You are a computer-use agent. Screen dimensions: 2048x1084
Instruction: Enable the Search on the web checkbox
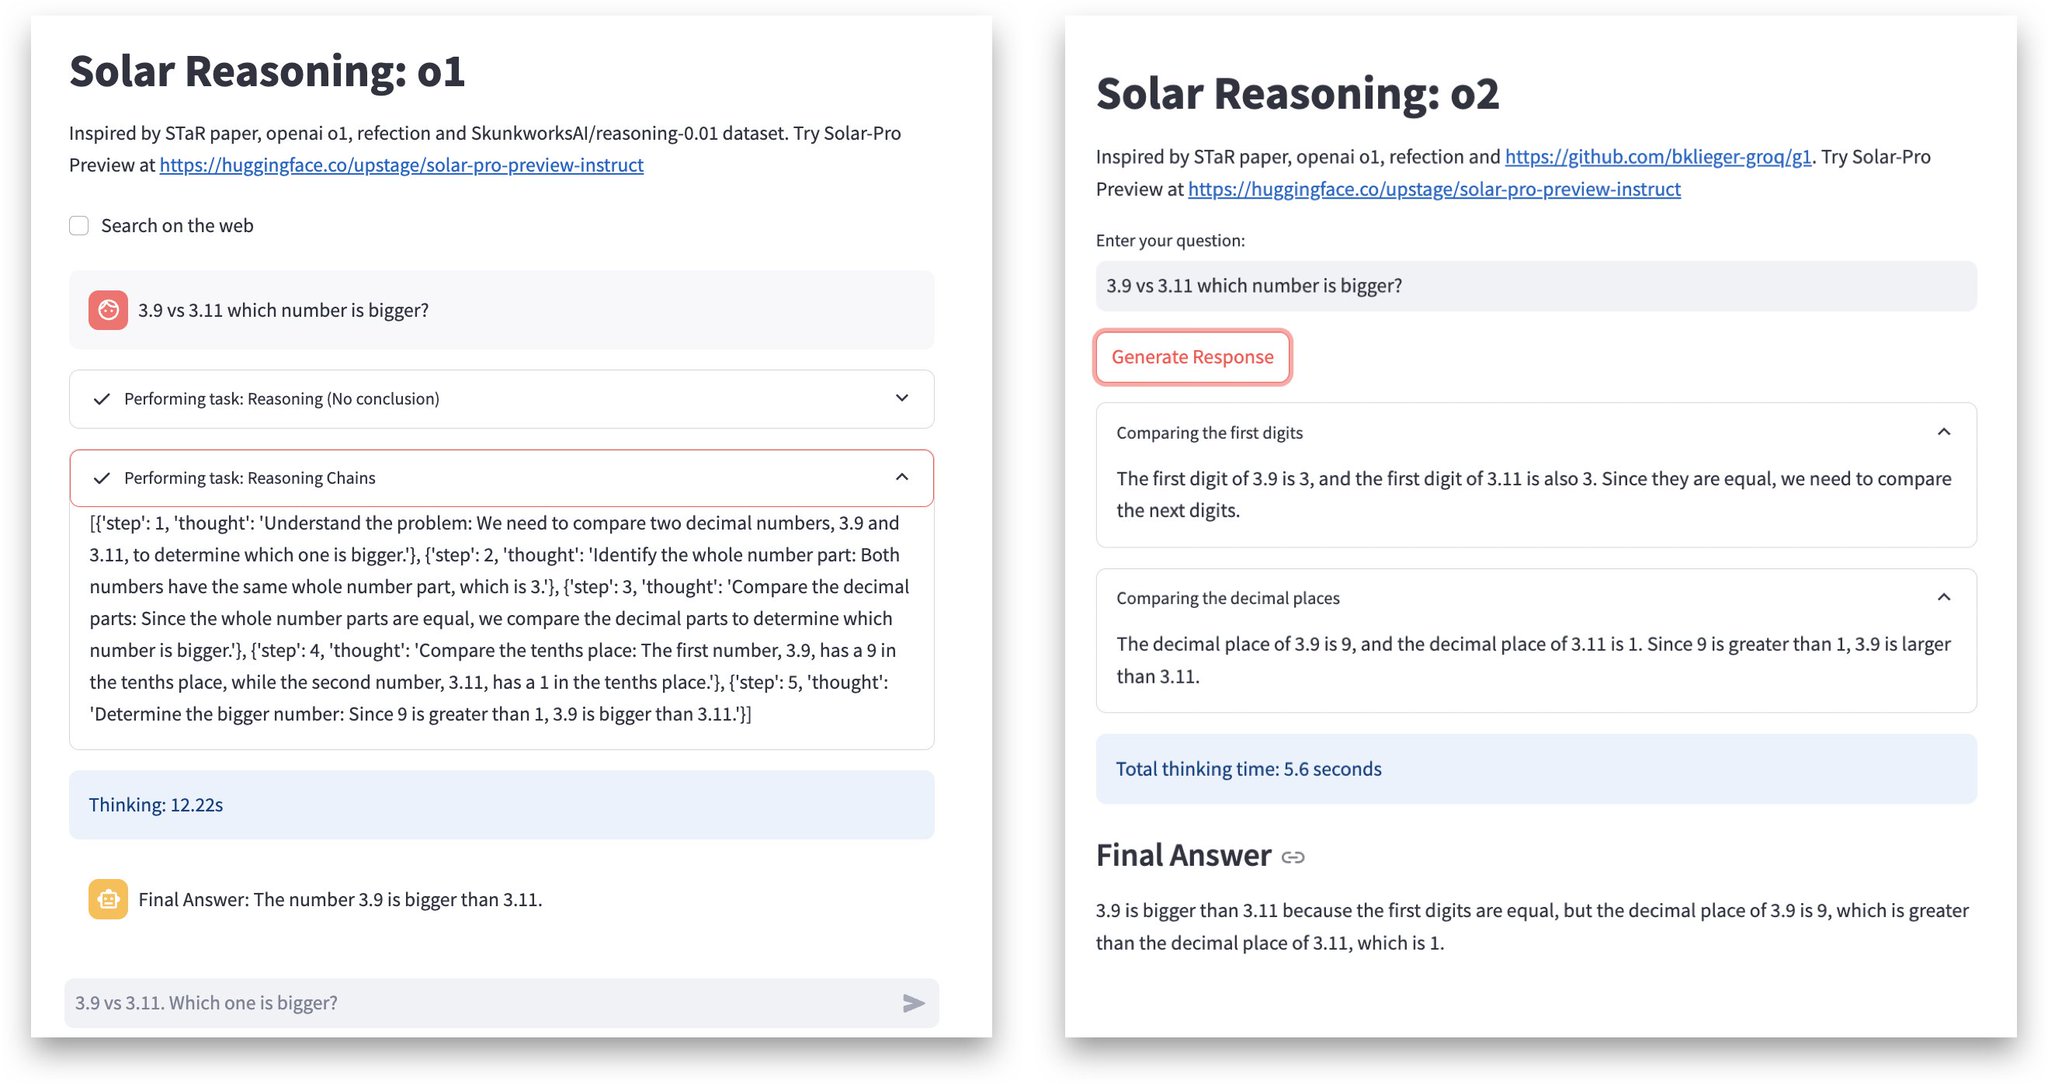[79, 225]
